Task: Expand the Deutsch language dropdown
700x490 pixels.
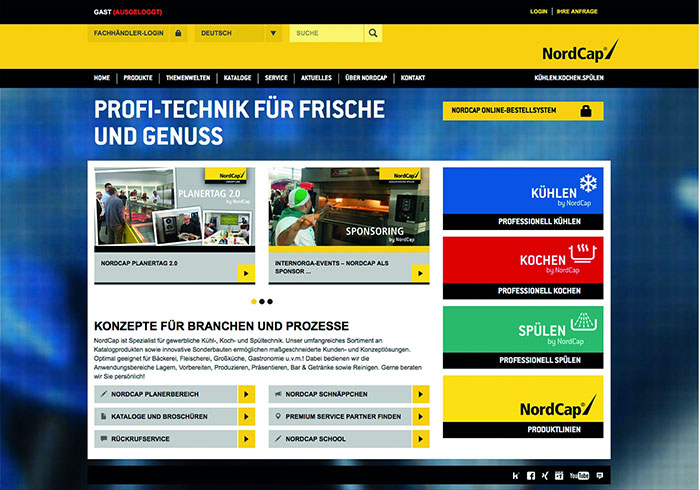Action: [273, 33]
